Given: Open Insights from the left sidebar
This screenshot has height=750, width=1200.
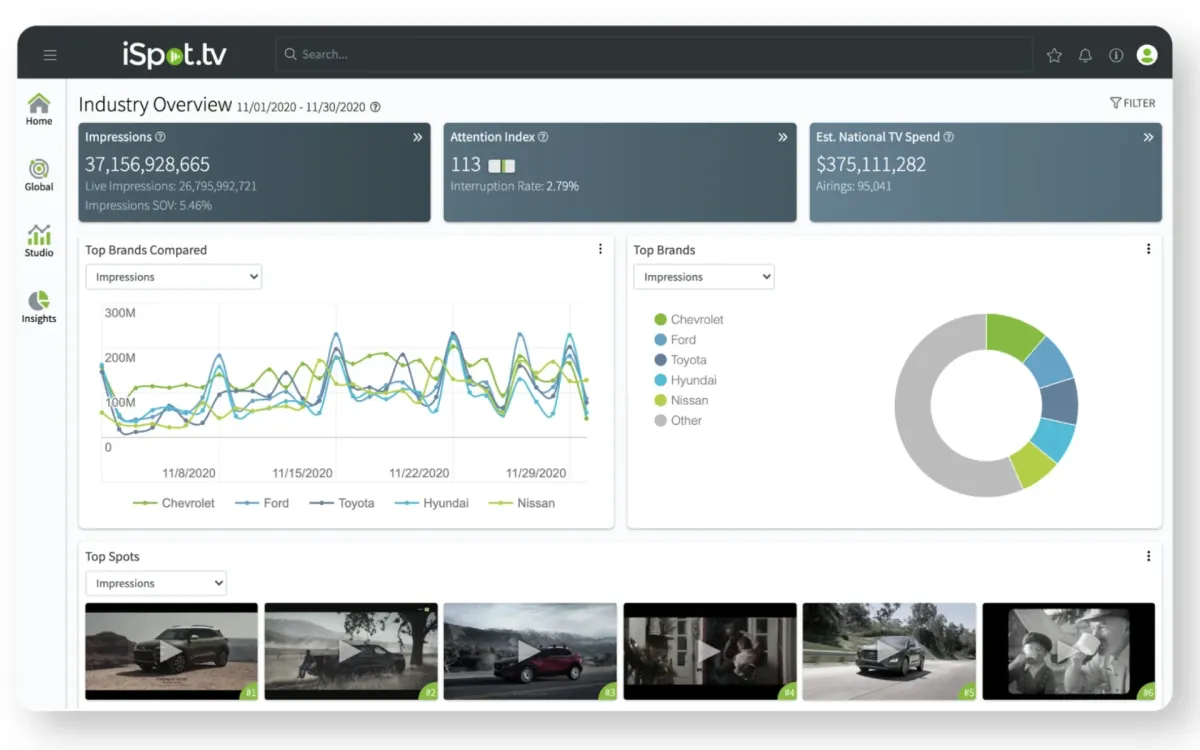Looking at the screenshot, I should click(38, 306).
